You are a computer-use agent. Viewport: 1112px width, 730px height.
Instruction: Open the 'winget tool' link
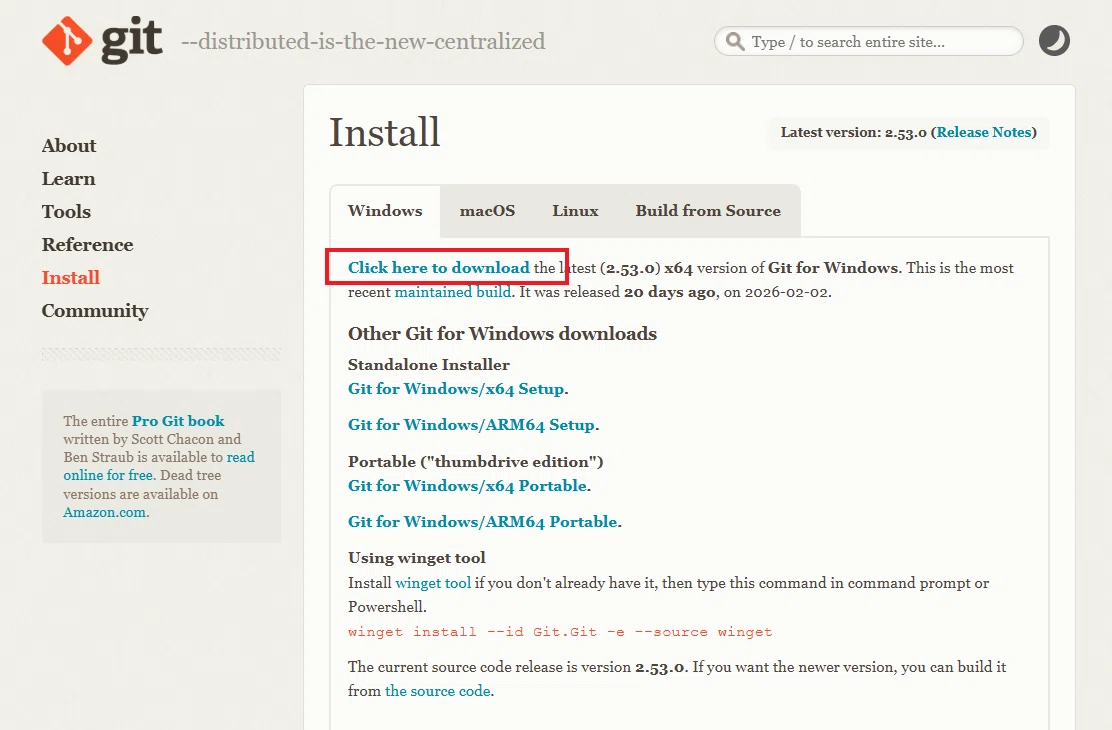[x=433, y=583]
